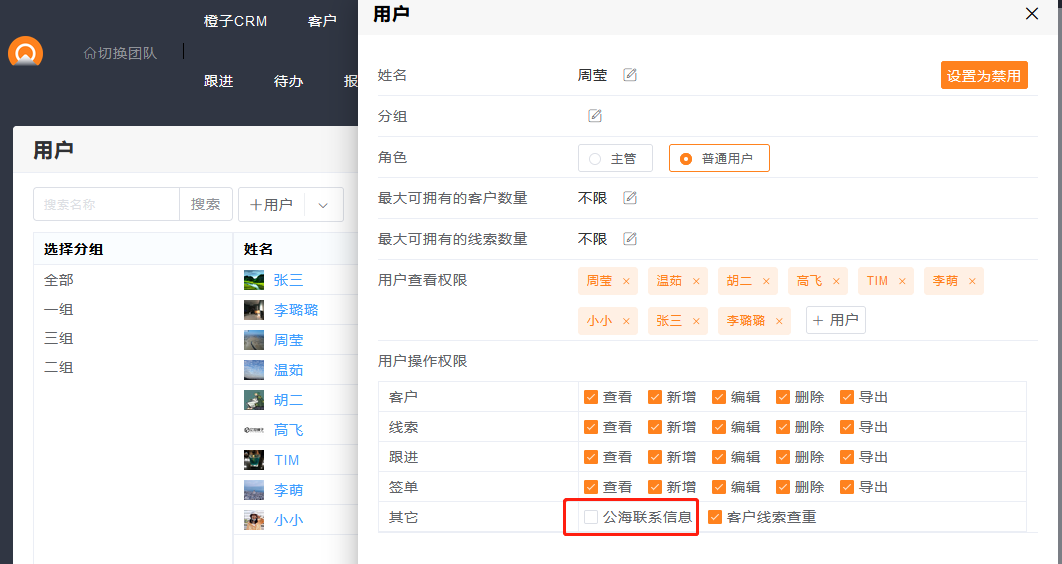Open the 切换团队 team switcher
1062x564 pixels.
click(120, 53)
